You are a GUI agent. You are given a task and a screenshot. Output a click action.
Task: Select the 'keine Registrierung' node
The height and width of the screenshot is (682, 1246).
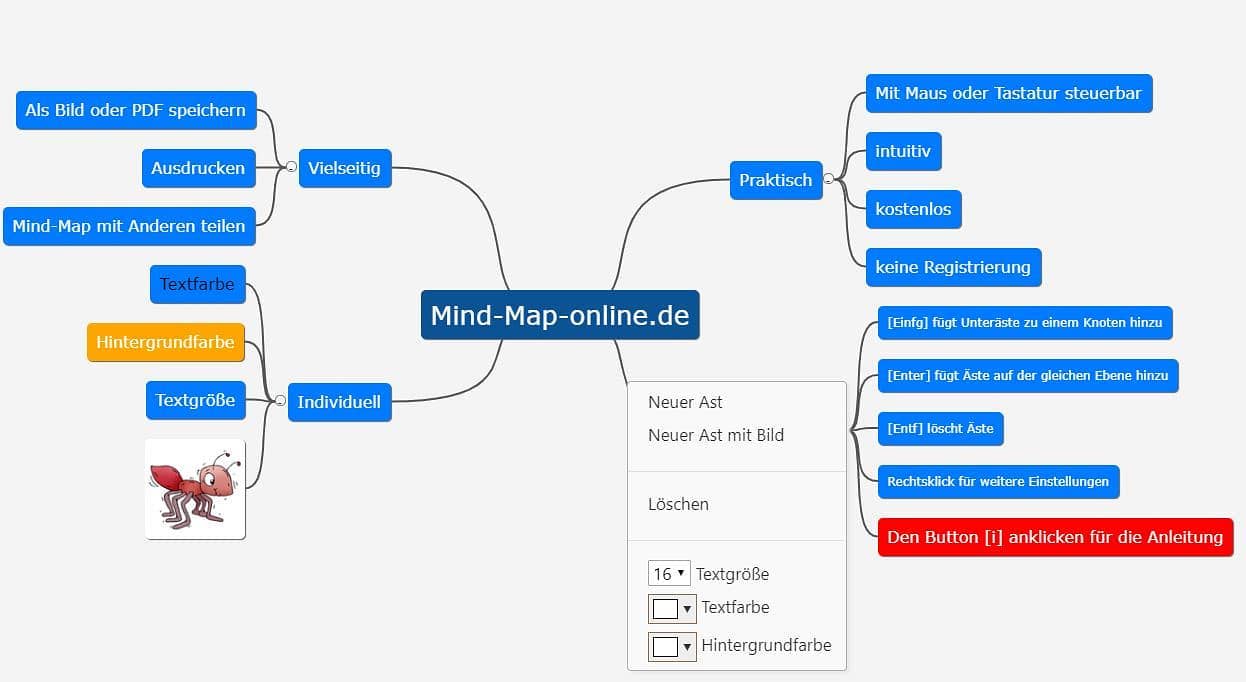click(x=953, y=267)
